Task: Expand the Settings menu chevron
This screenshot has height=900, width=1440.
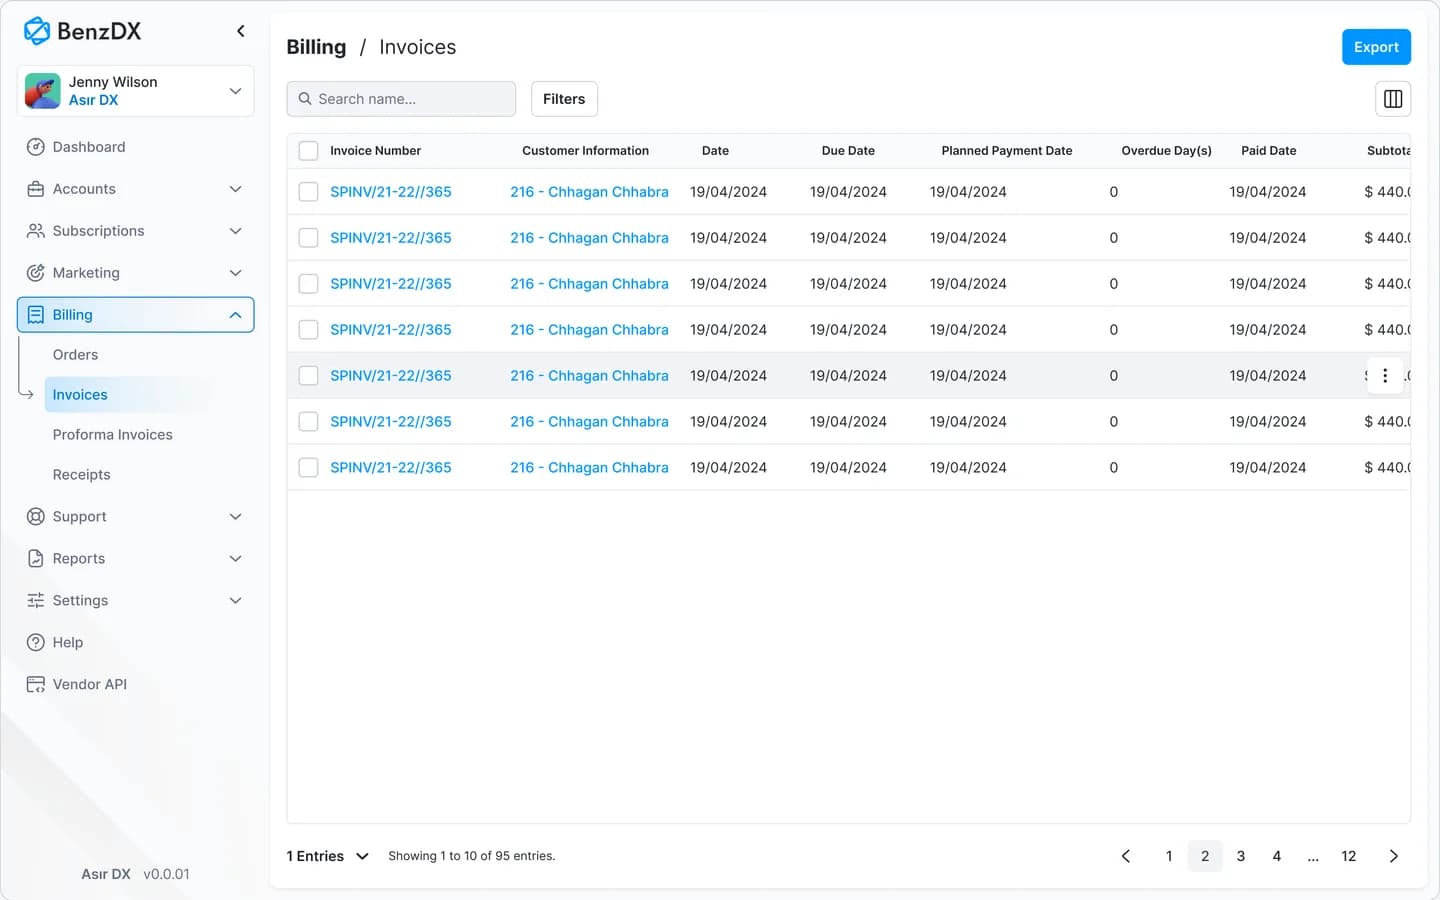Action: pos(236,601)
